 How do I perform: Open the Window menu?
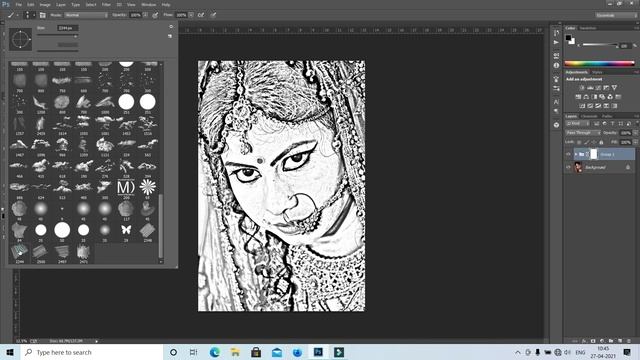pos(149,4)
